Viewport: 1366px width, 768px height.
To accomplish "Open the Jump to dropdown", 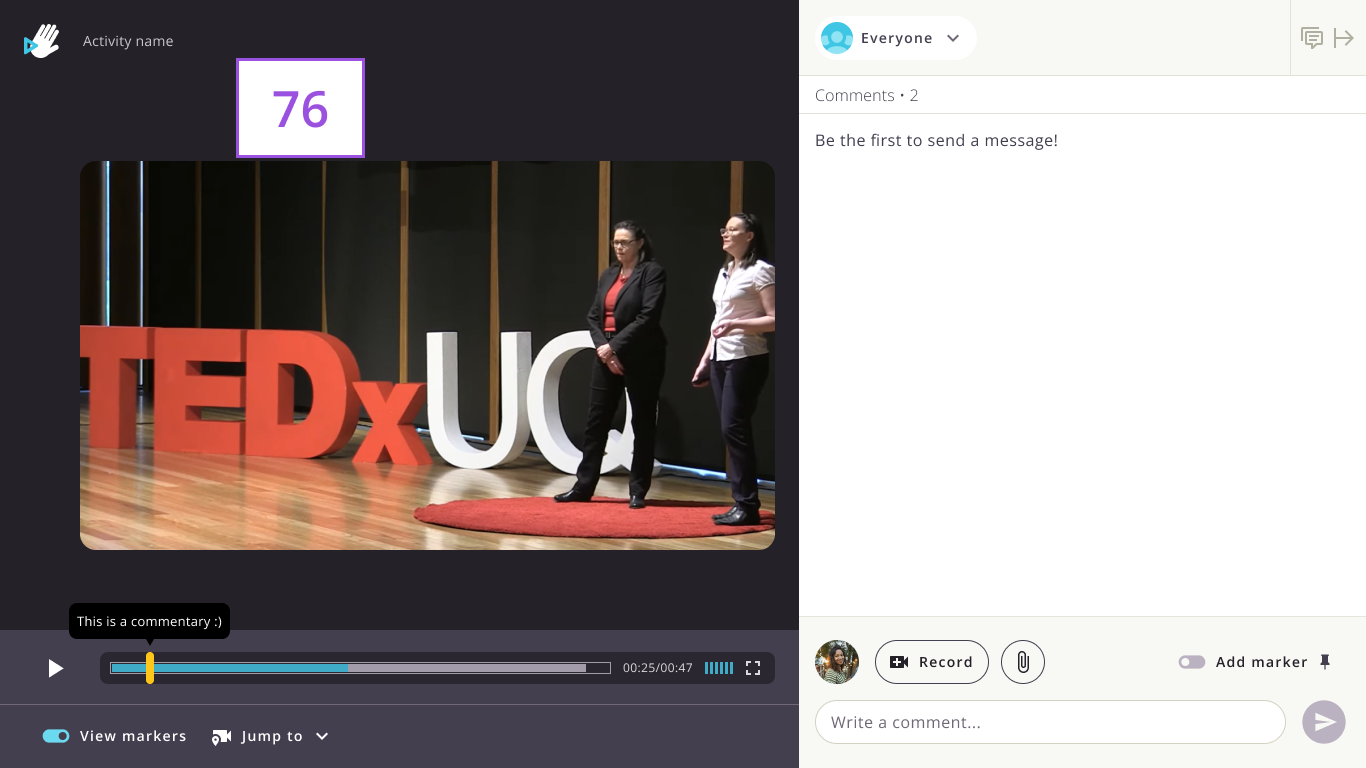I will coord(271,736).
